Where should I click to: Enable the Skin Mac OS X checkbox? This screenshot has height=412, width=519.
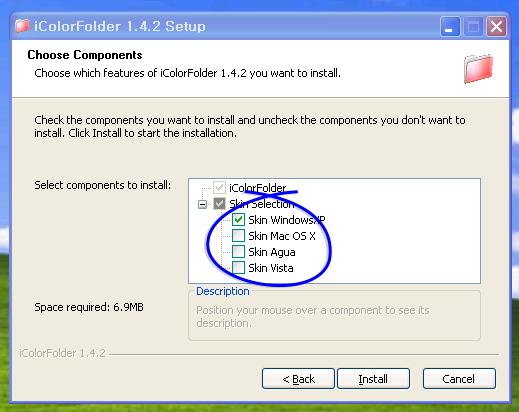pyautogui.click(x=238, y=236)
